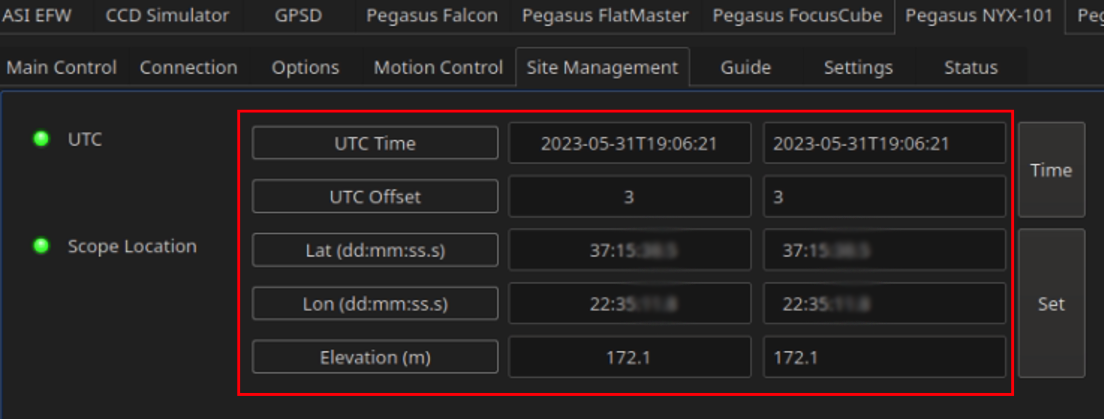Click the editable Elevation (m) input field
1104x419 pixels.
click(x=884, y=357)
